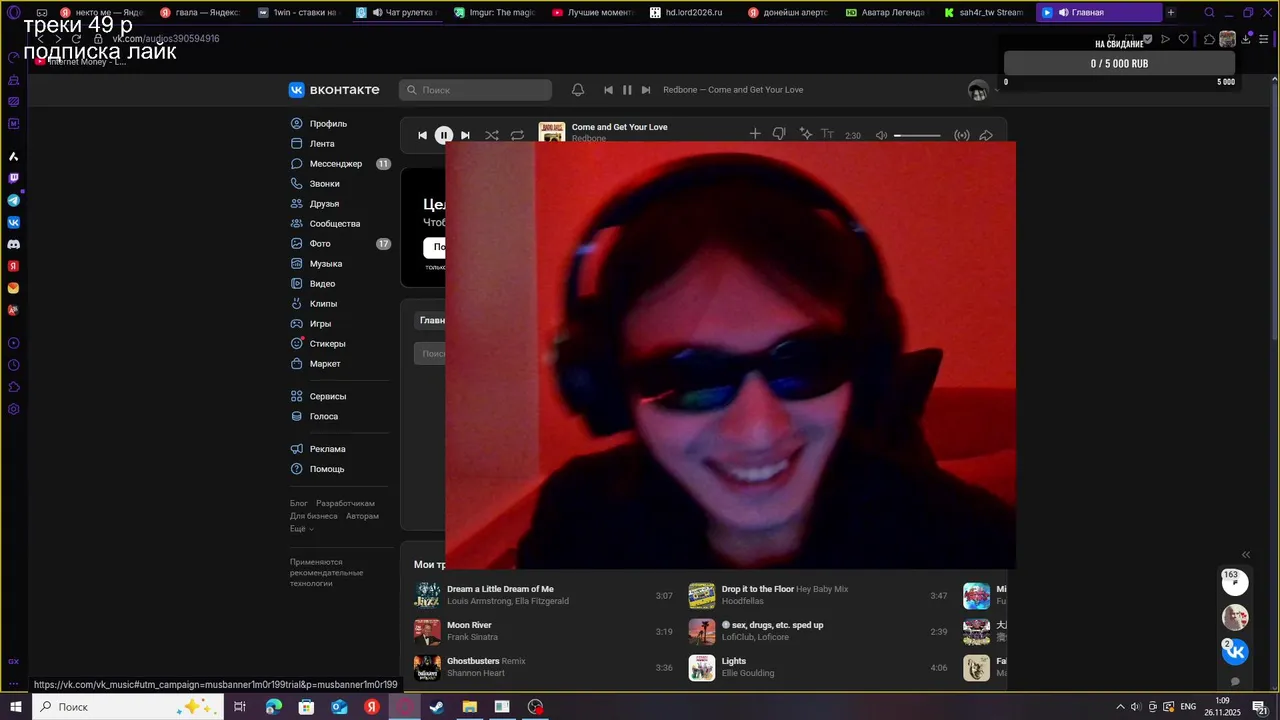Play sex, drugs, etc. sped up track

[x=702, y=632]
